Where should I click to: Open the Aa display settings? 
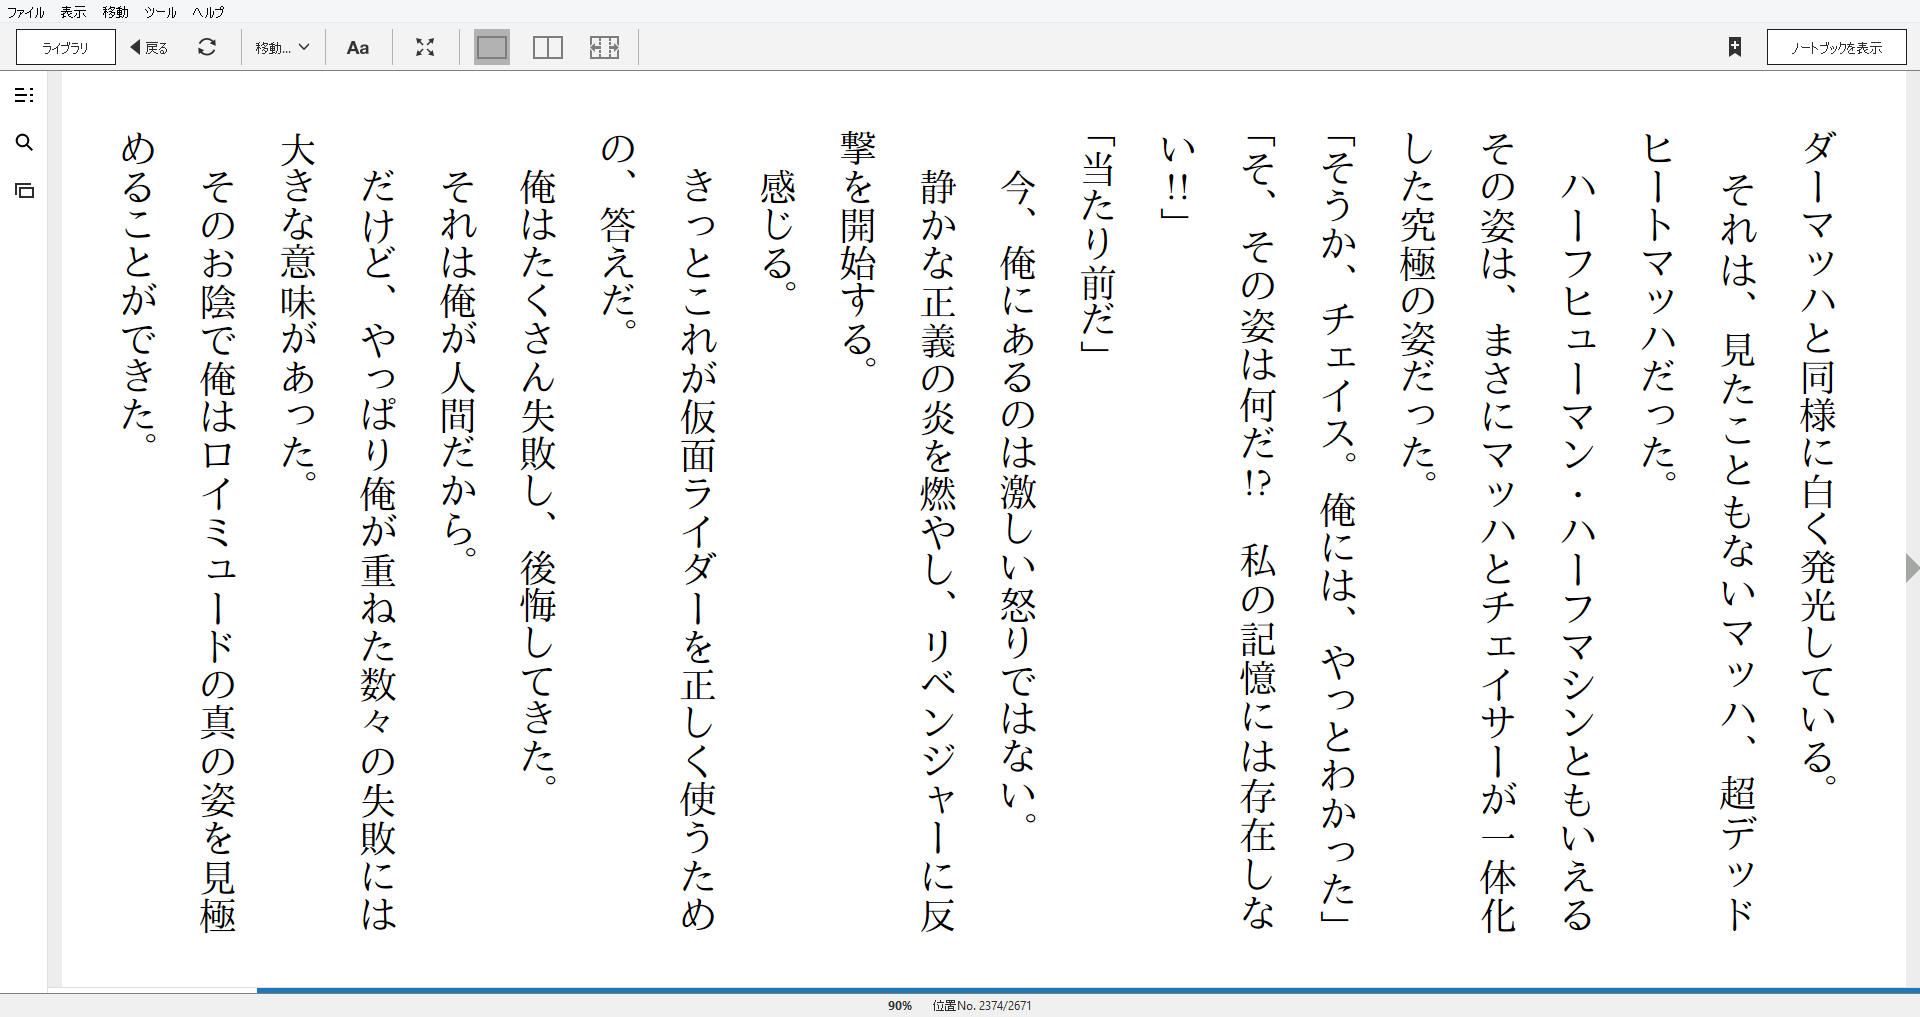(x=358, y=46)
